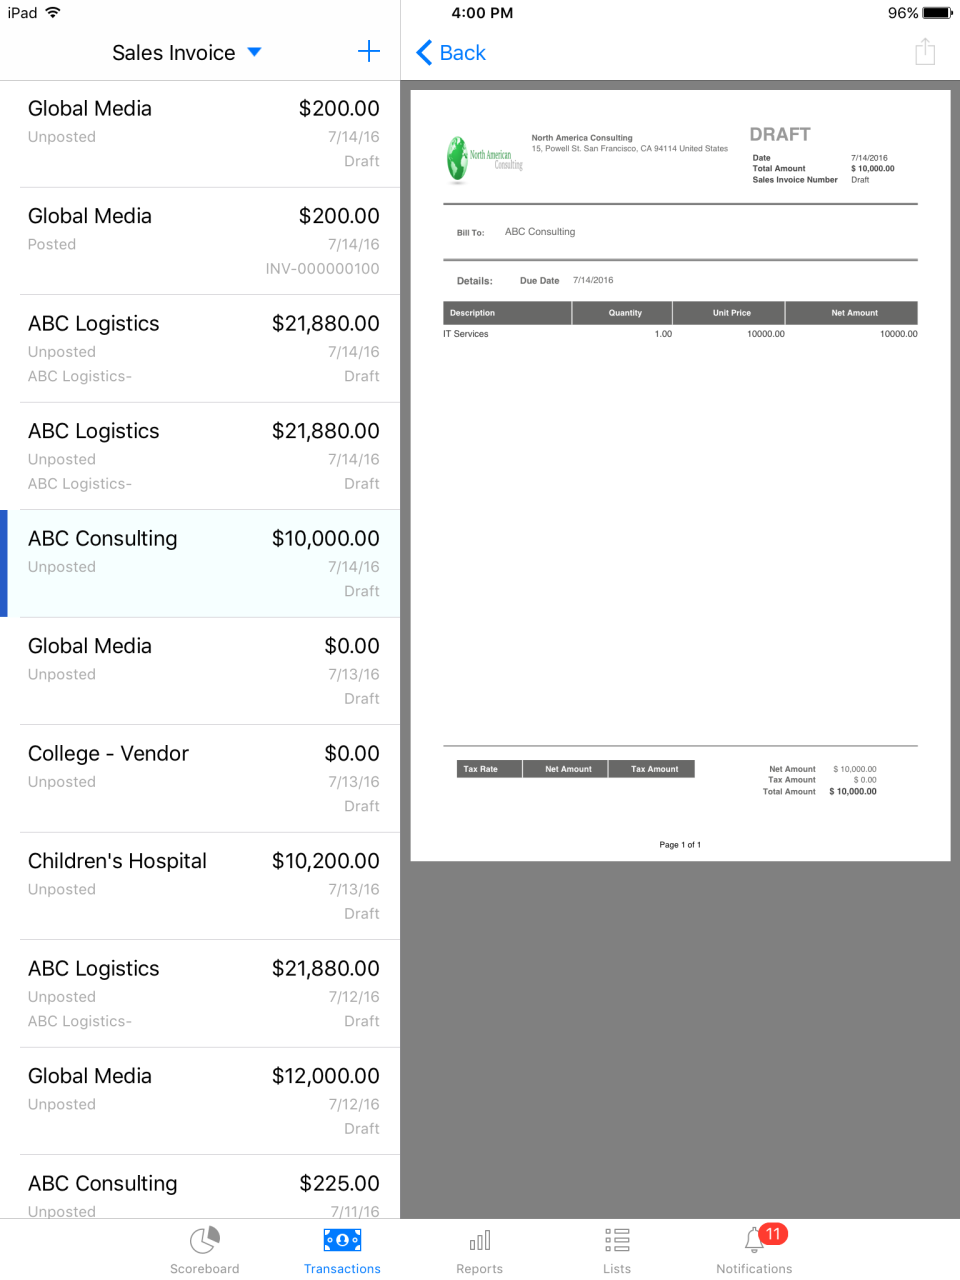Switch to the Notifications tab label
The image size is (960, 1280).
point(754,1269)
